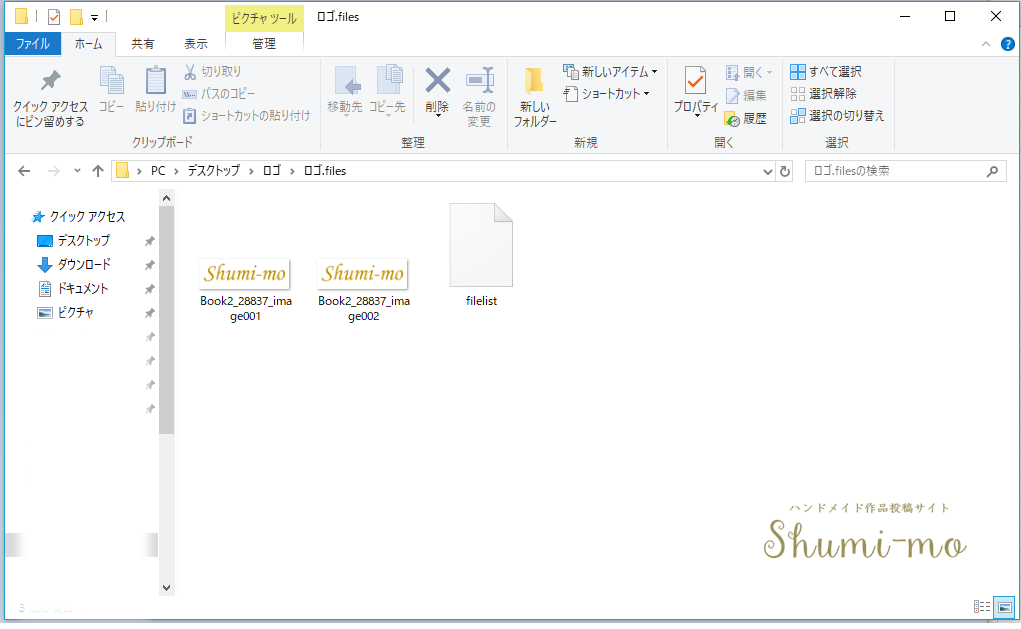Screen dimensions: 1021x629
Task: Click デスクトップ in the address breadcrumb
Action: click(214, 171)
